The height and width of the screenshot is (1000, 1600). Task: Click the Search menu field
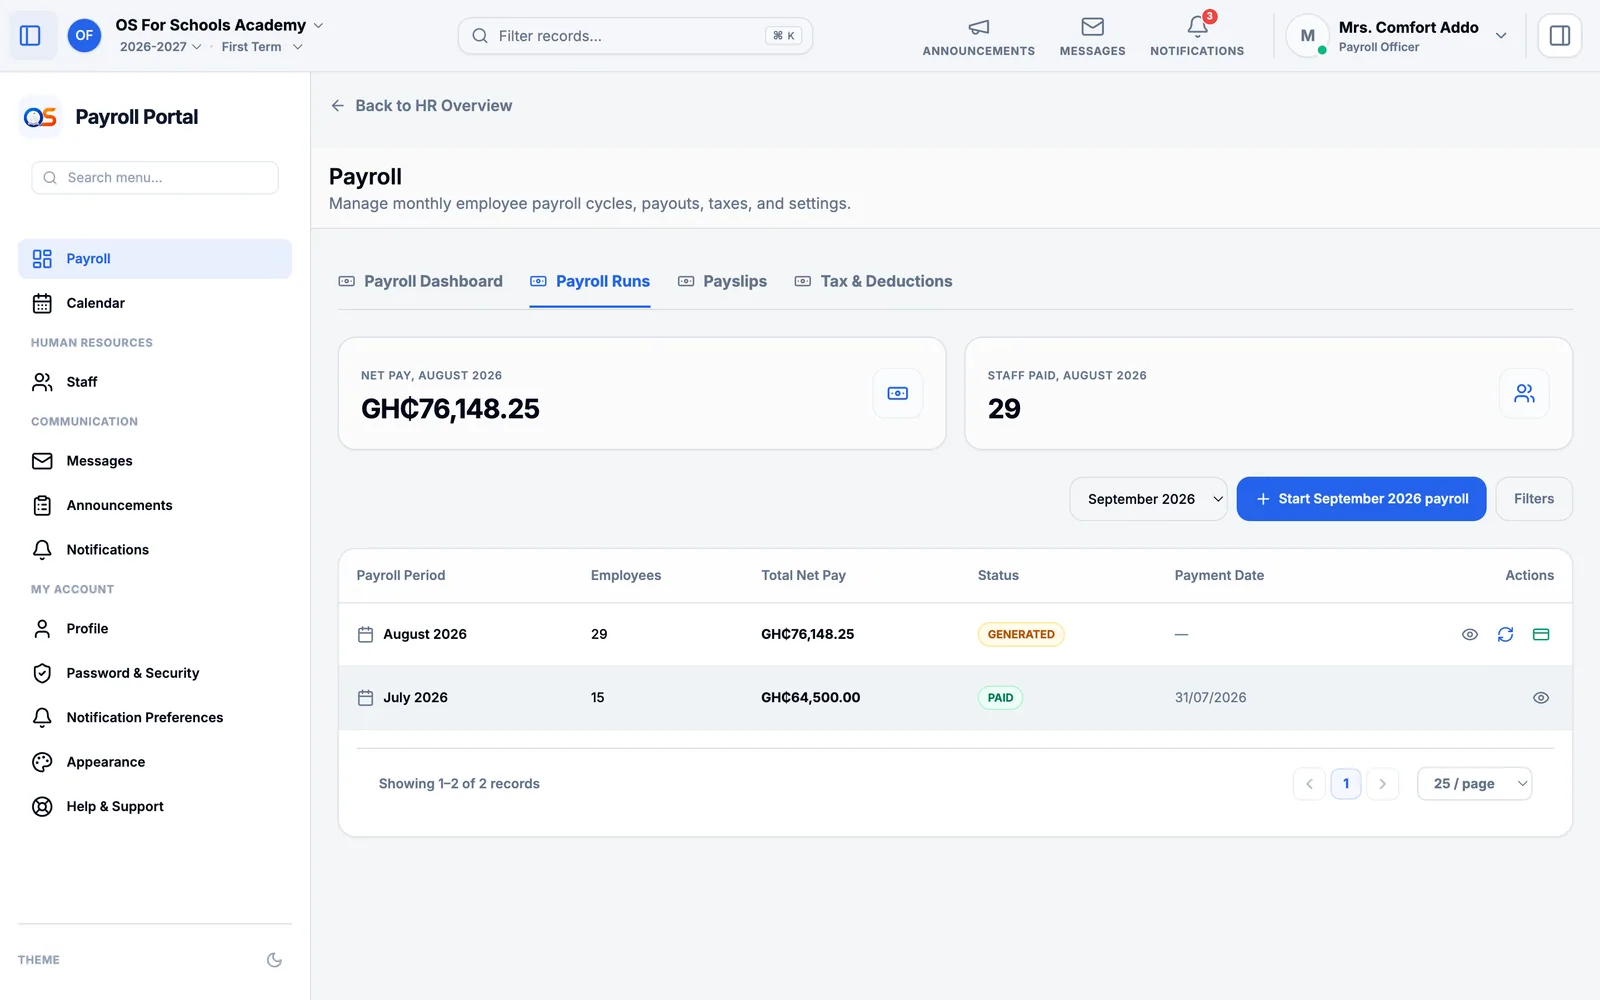[155, 178]
